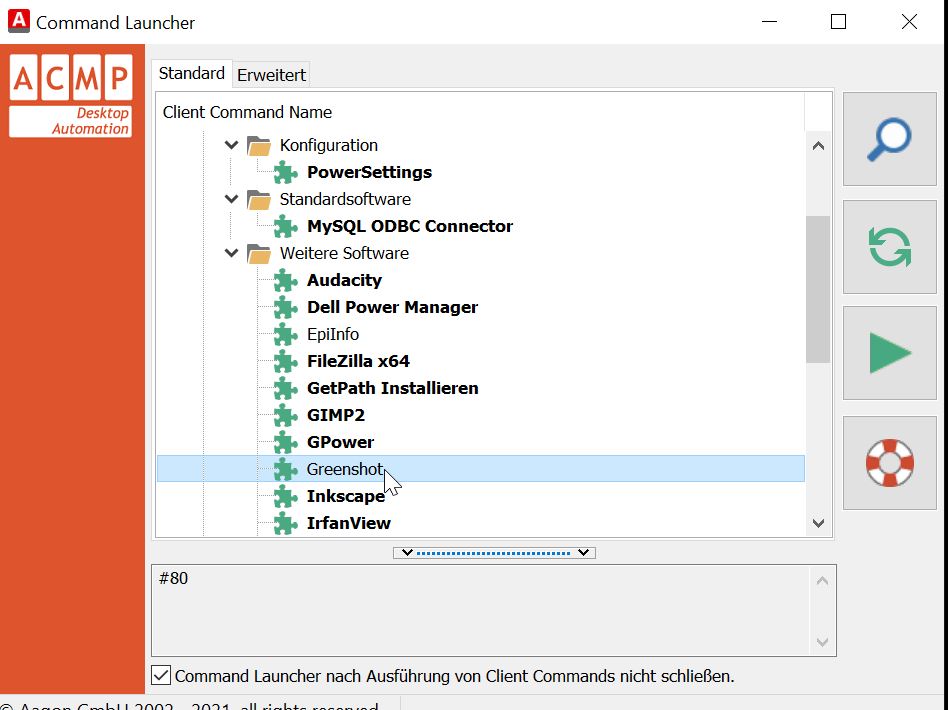948x710 pixels.
Task: Uncheck the keep Command Launcher open checkbox
Action: point(161,675)
